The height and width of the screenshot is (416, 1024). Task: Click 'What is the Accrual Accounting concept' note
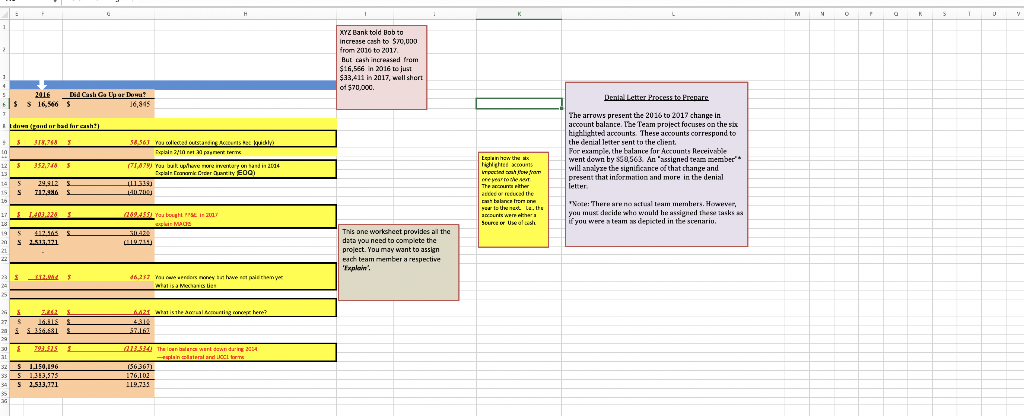(211, 313)
